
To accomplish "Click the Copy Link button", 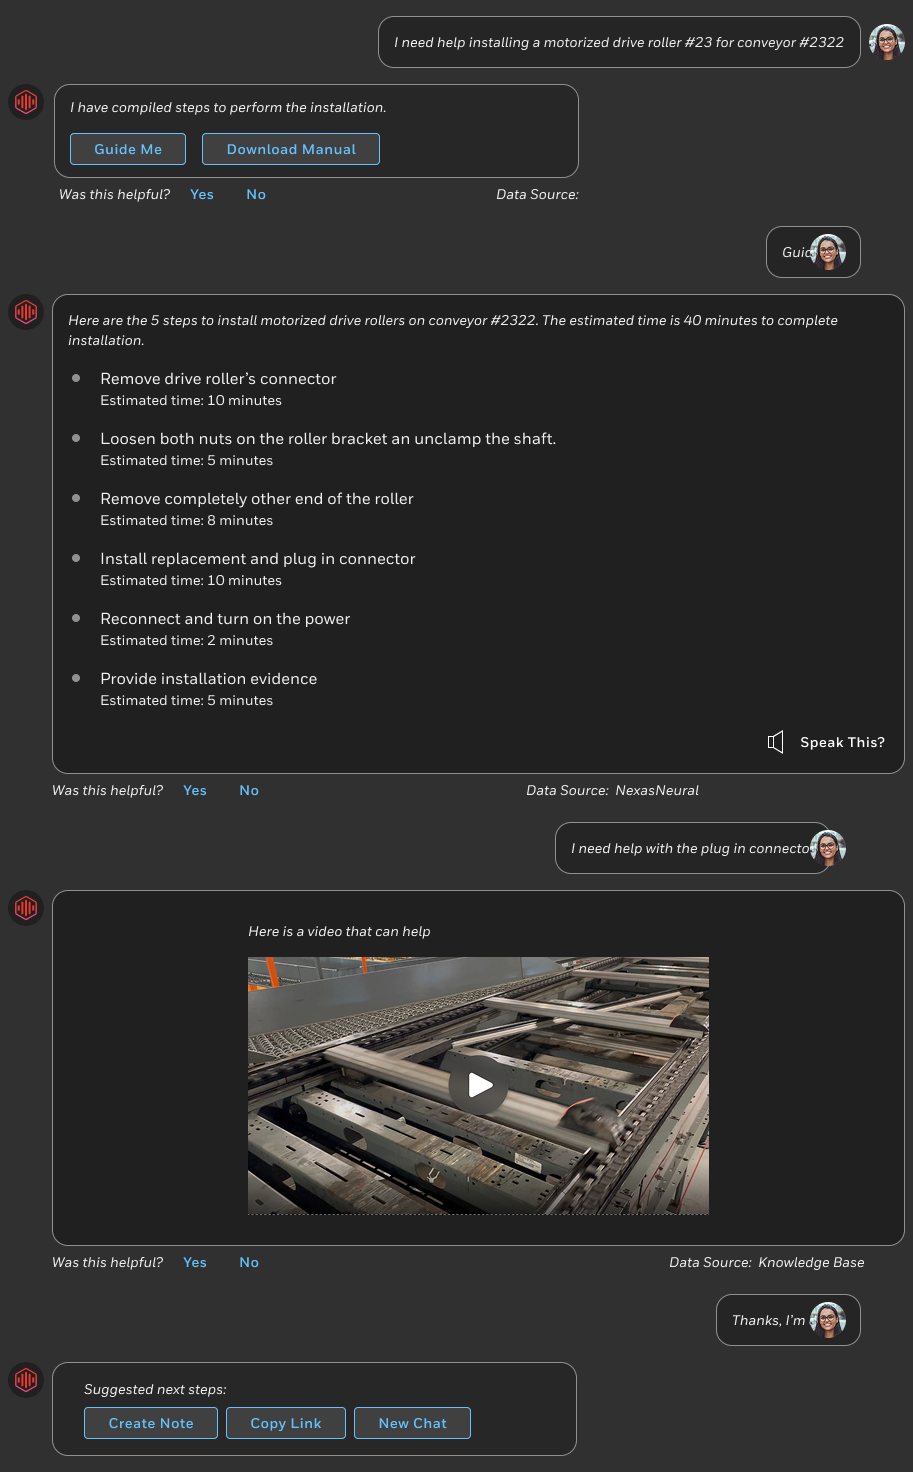I will [286, 1423].
